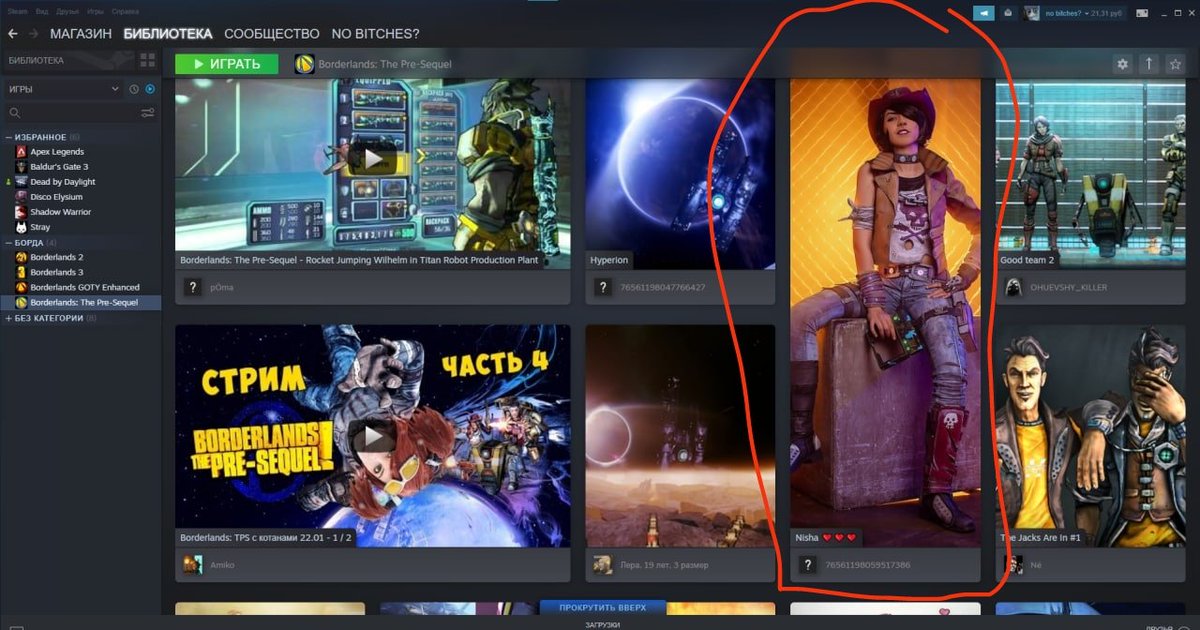1200x630 pixels.
Task: Open the Друзья menu
Action: (x=69, y=12)
